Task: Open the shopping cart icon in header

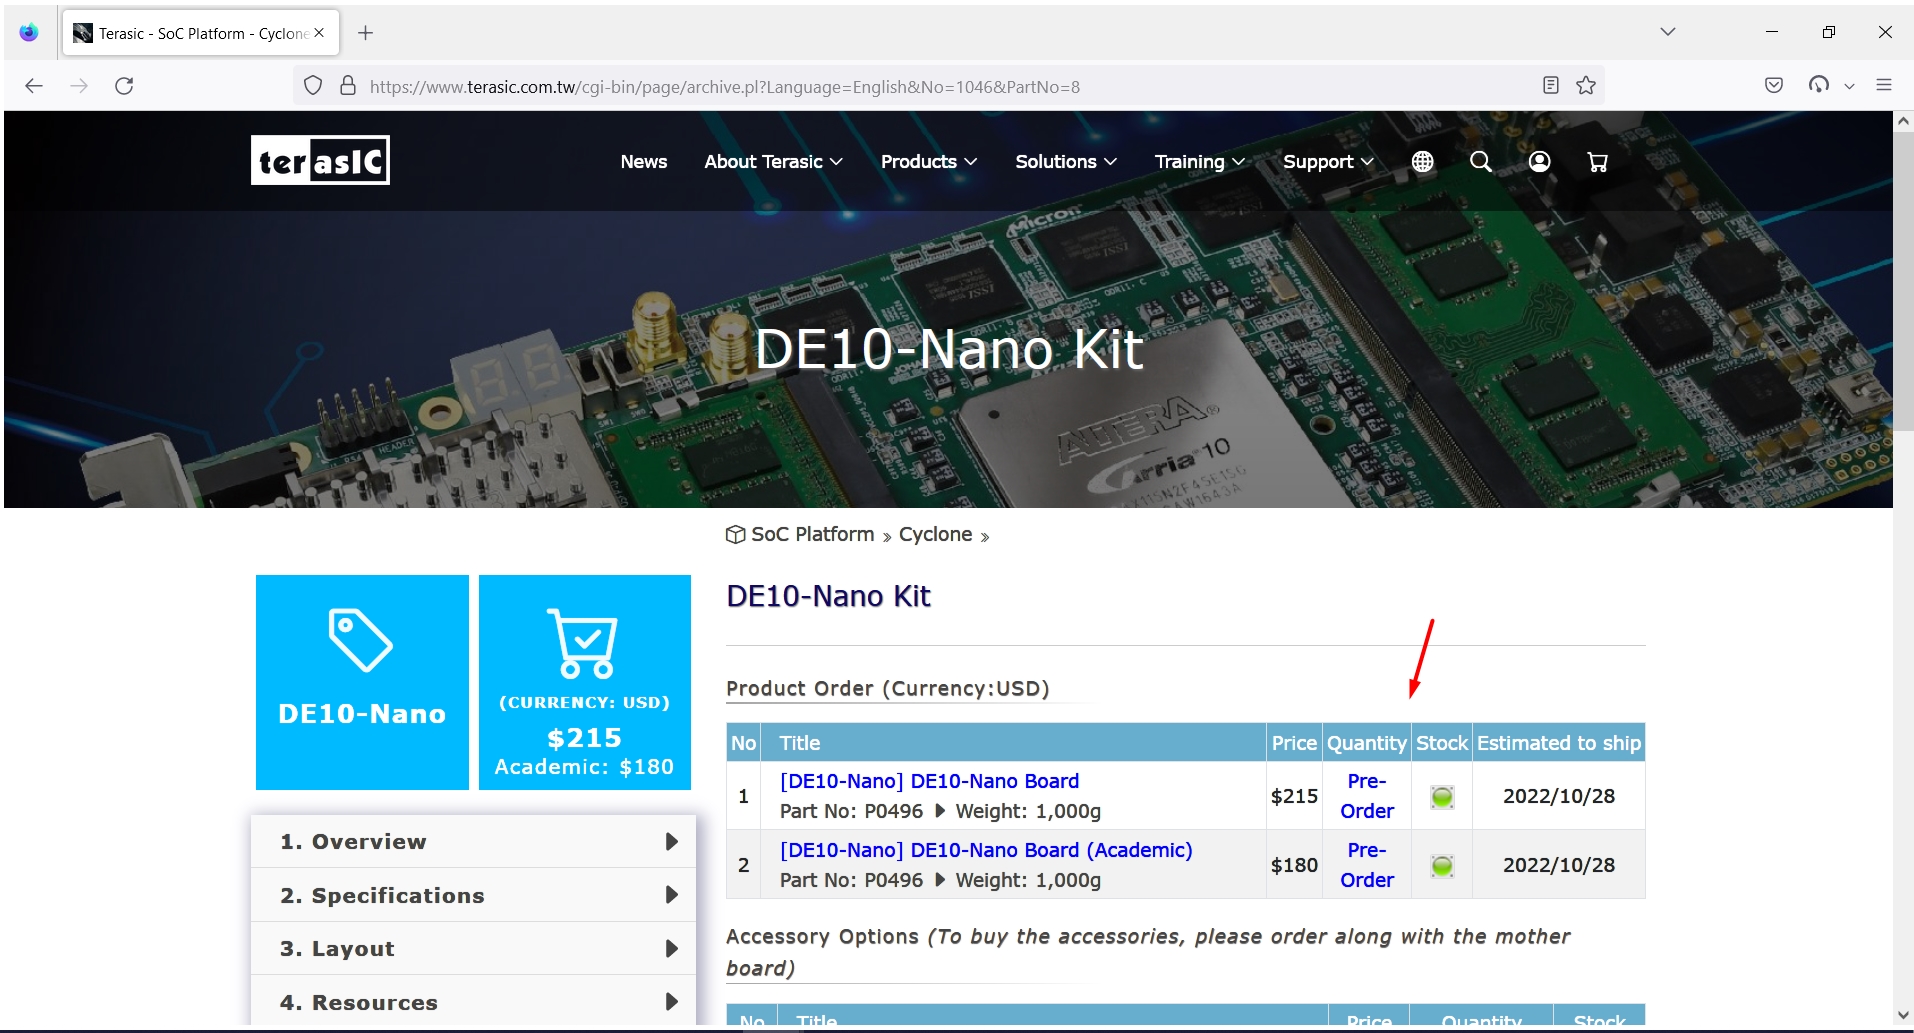Action: coord(1598,161)
